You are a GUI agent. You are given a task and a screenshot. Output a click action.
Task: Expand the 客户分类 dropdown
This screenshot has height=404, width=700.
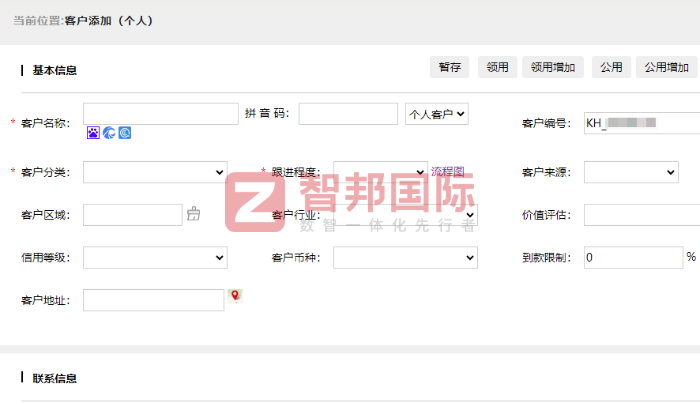click(155, 173)
